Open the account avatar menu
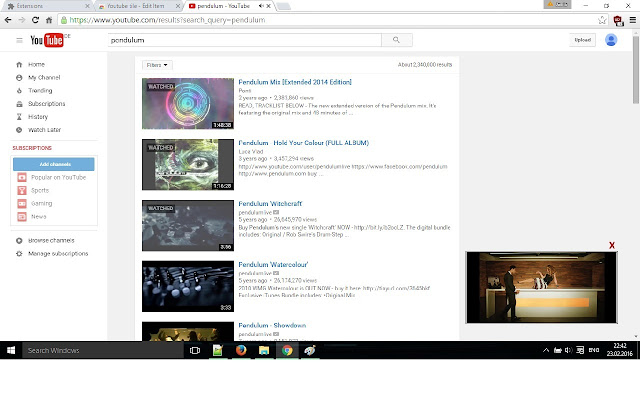Viewport: 640px width, 400px height. (x=611, y=40)
